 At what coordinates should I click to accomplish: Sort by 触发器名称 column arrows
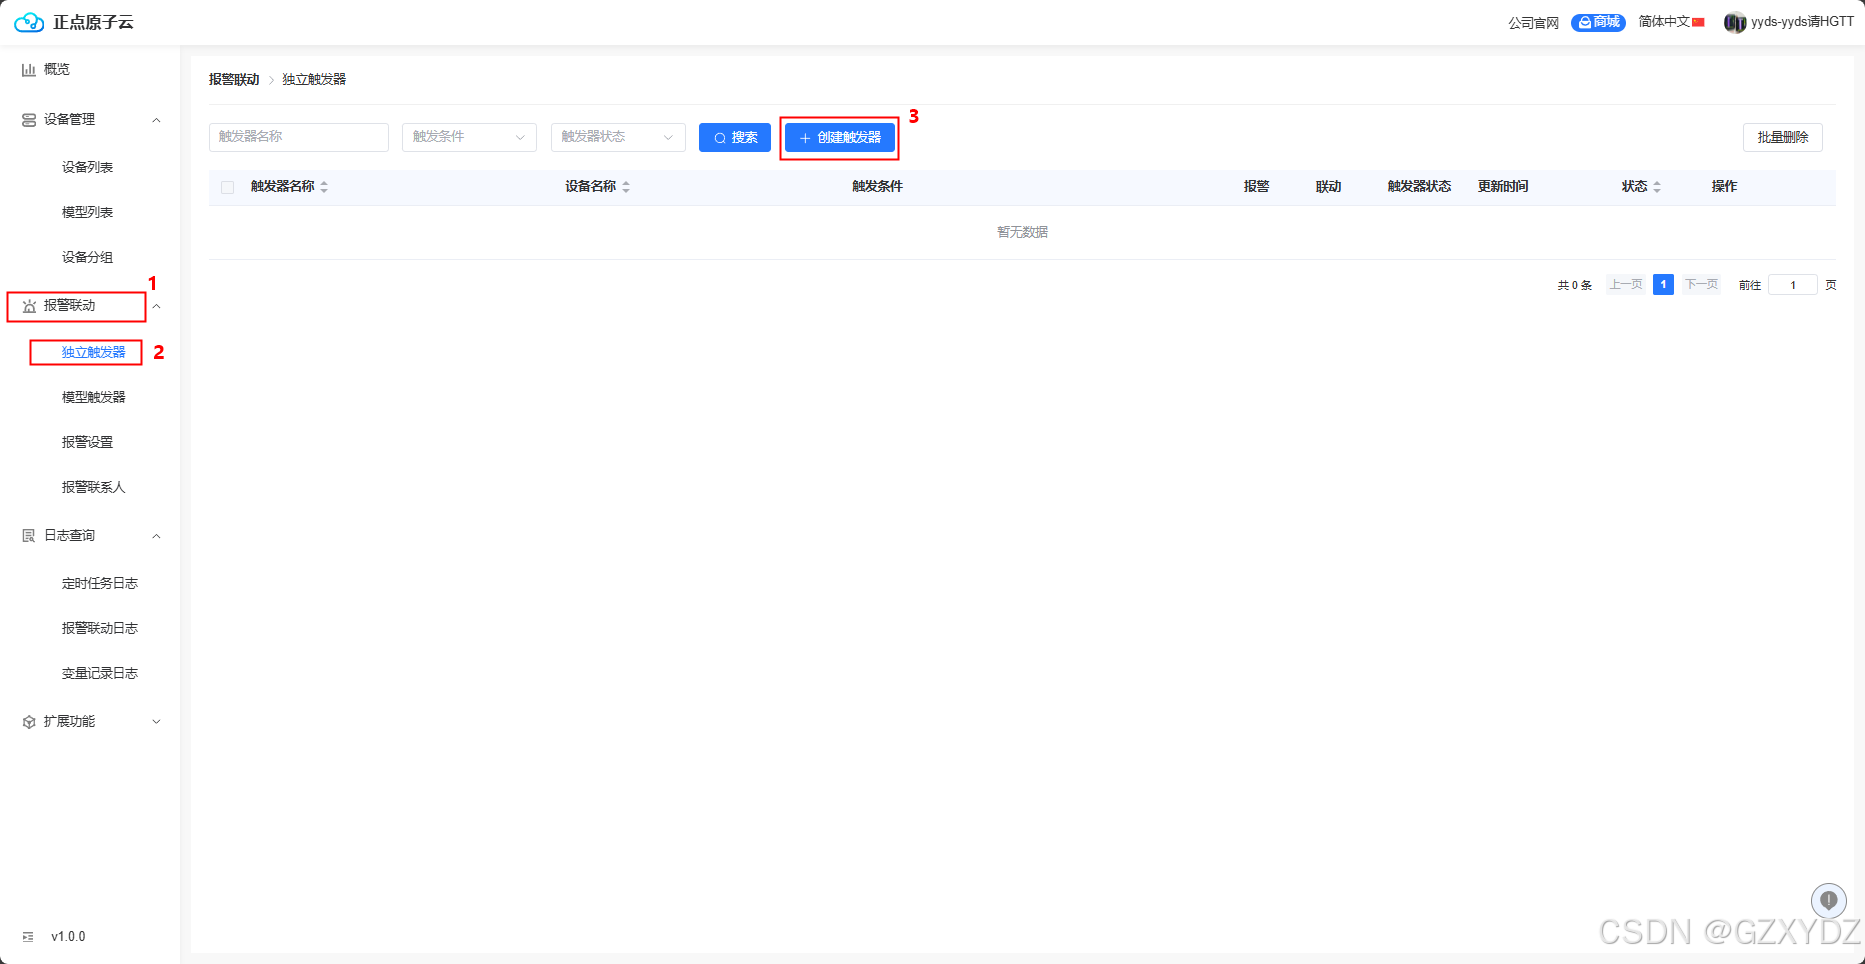324,187
